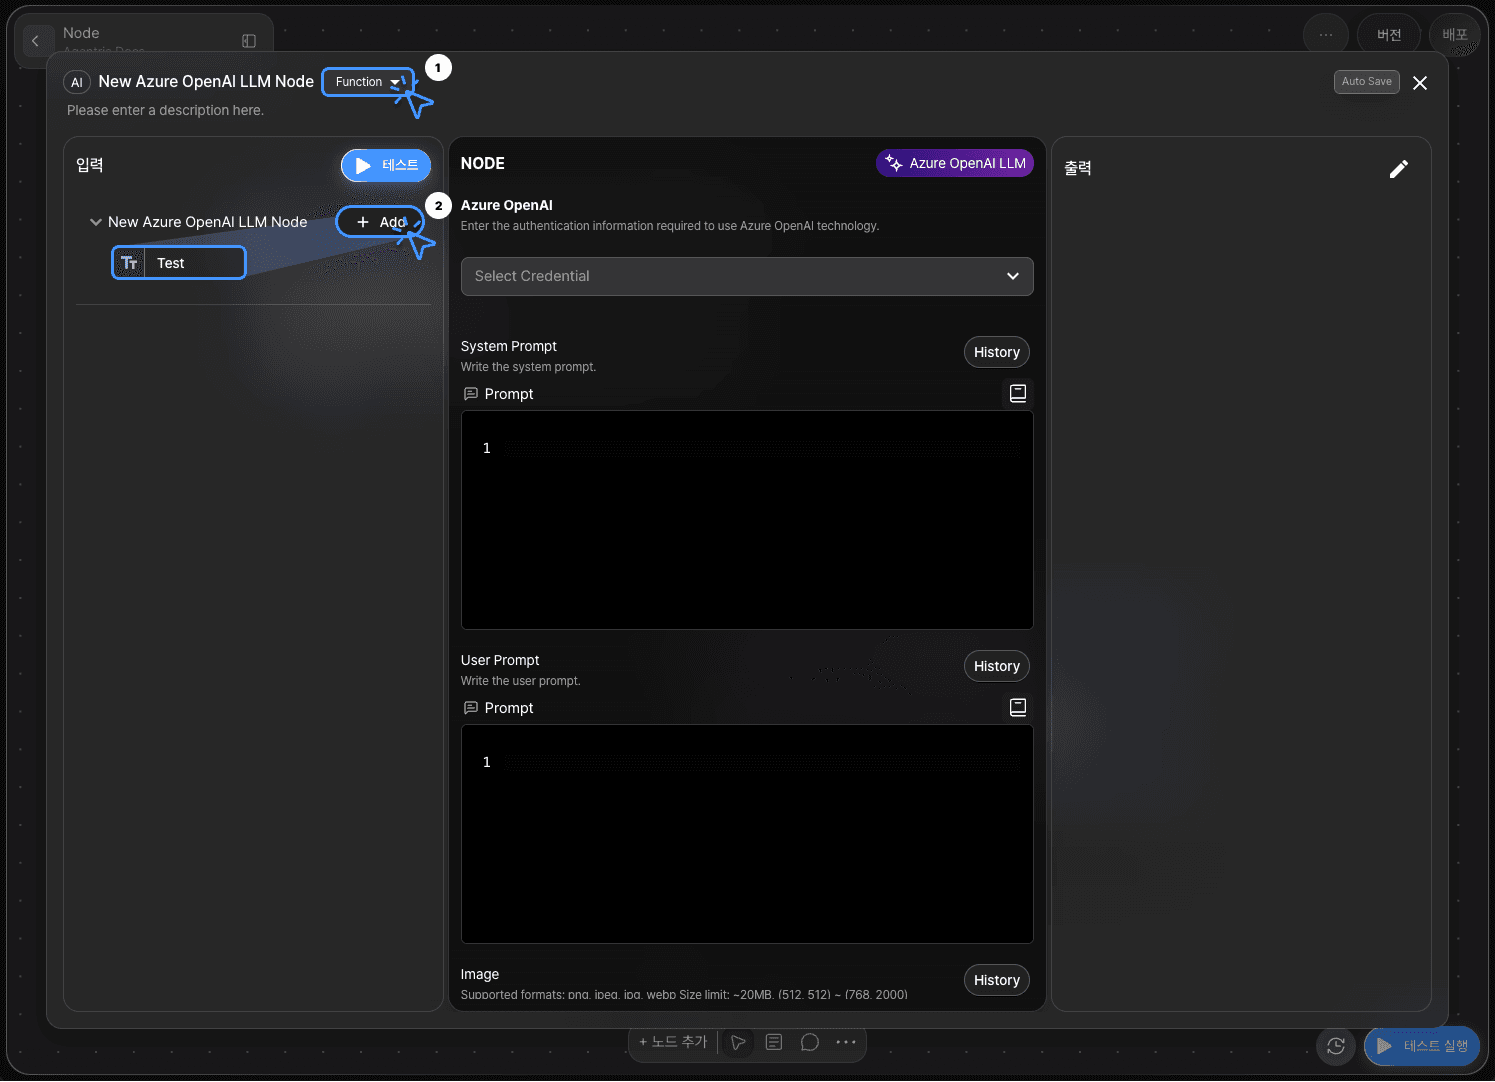Edit the node title New Azure OpenAI LLM Node
1495x1082 pixels.
point(206,82)
